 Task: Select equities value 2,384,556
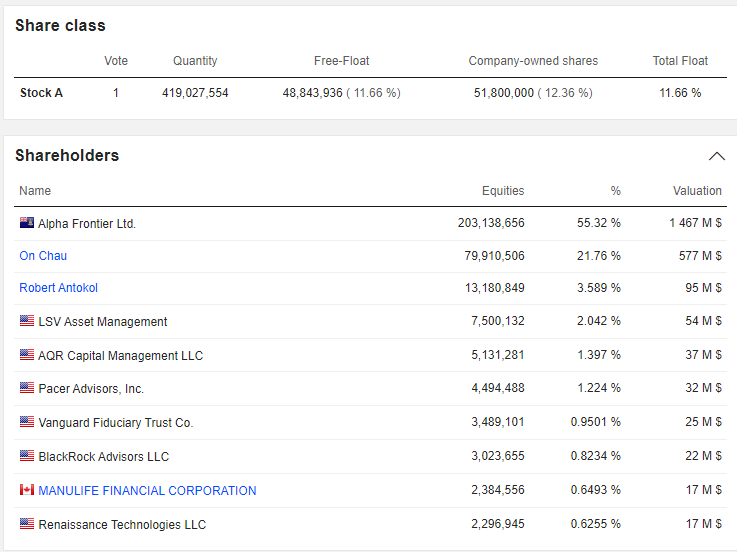pos(498,489)
